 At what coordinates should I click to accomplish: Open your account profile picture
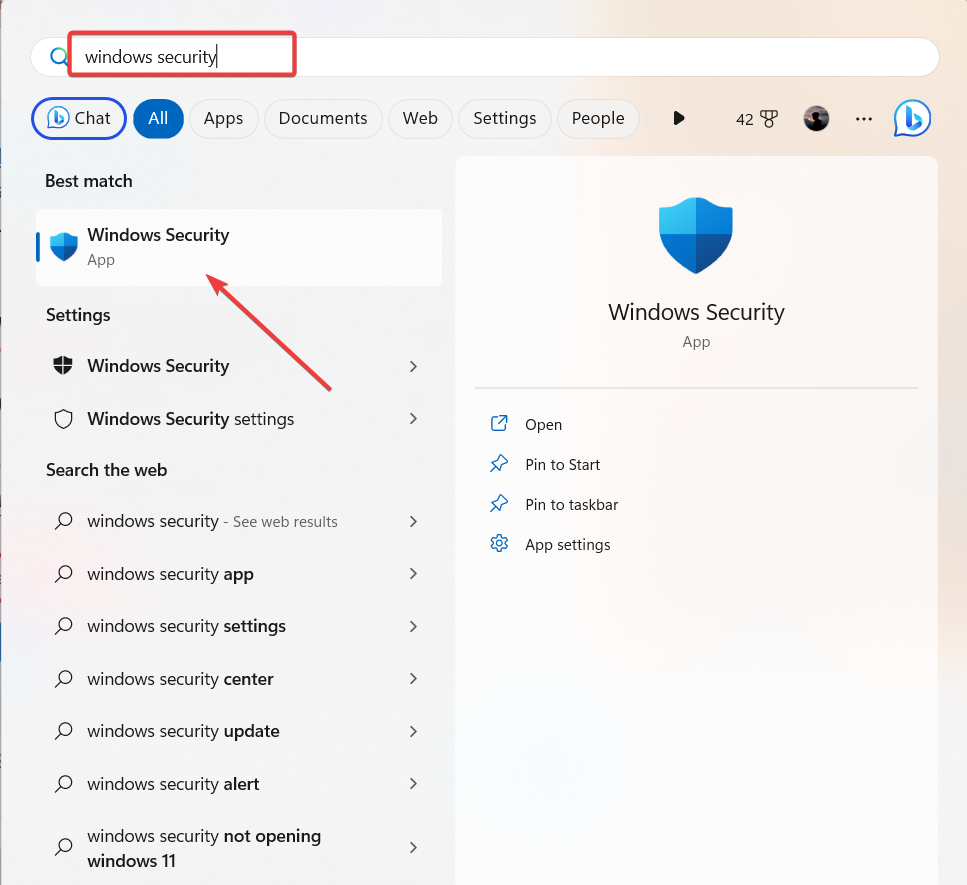pos(816,118)
